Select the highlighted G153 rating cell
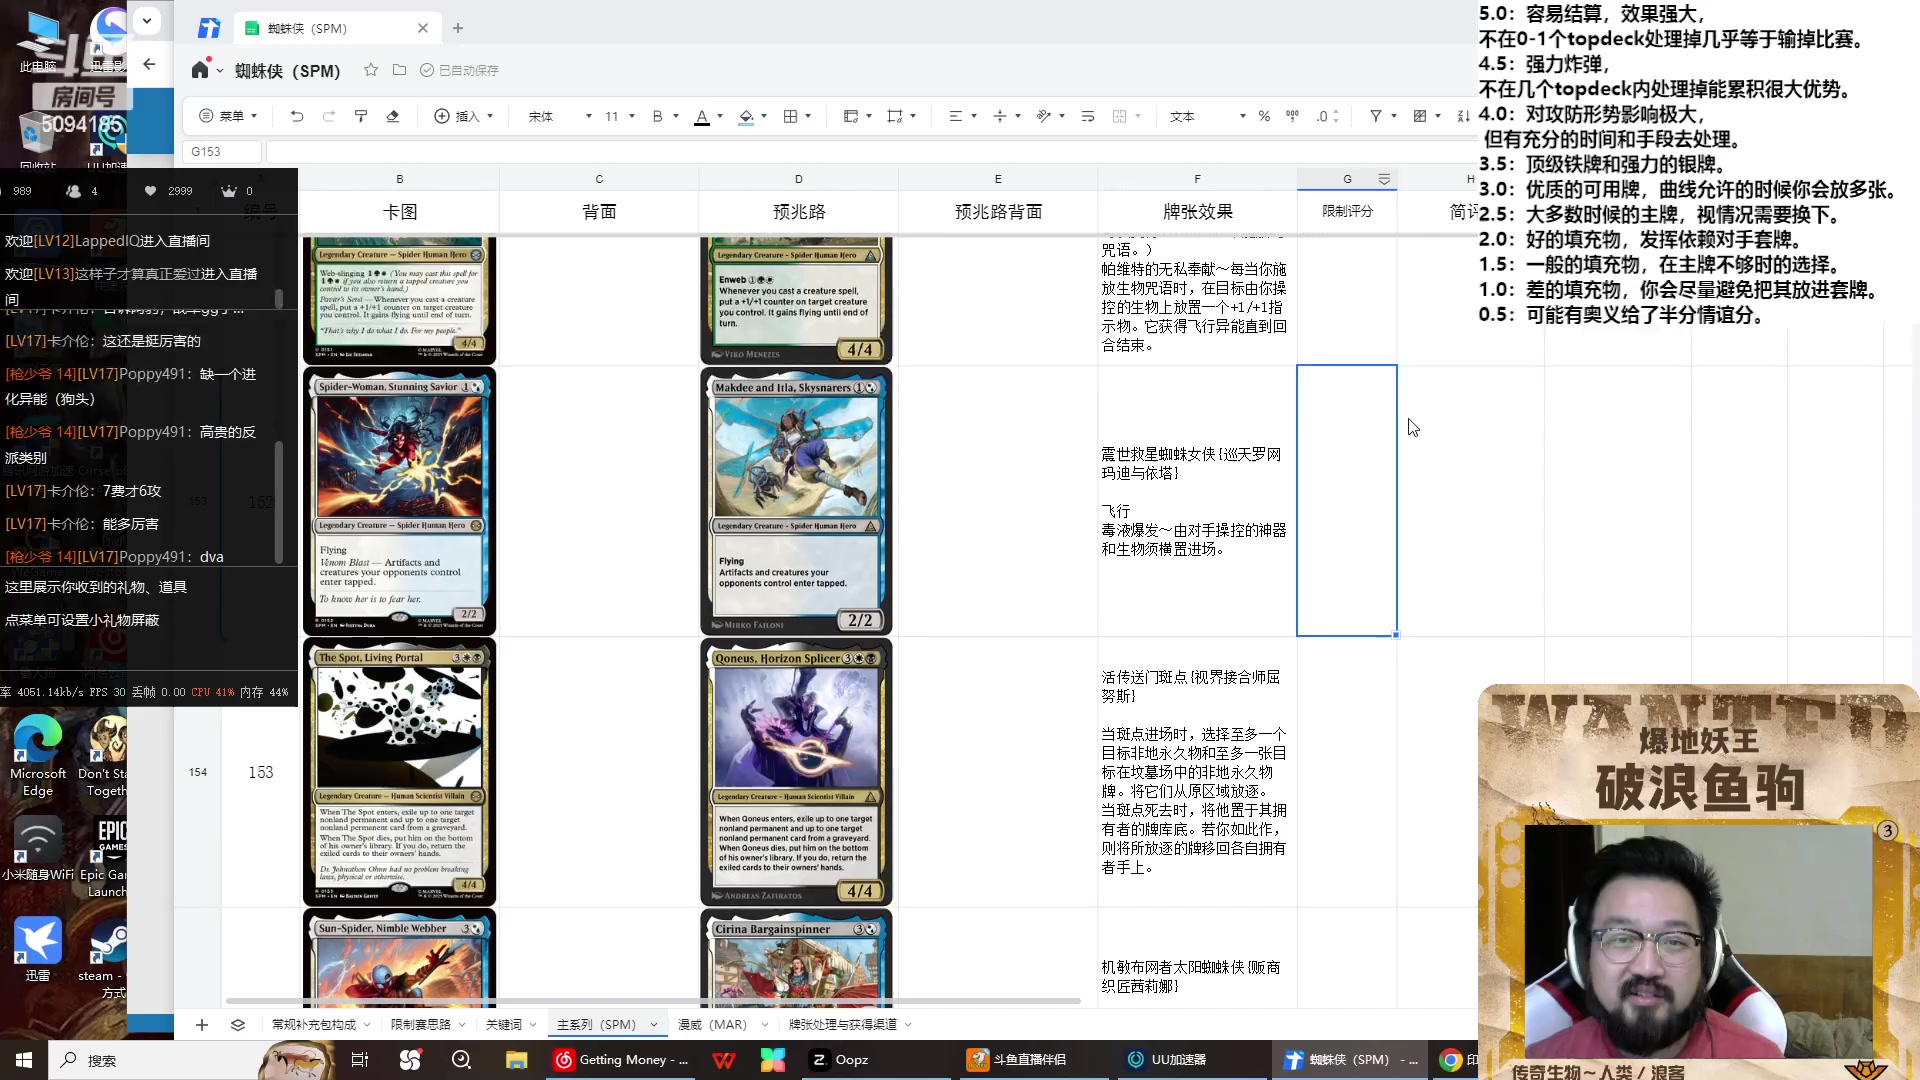The width and height of the screenshot is (1920, 1080). click(x=1347, y=500)
